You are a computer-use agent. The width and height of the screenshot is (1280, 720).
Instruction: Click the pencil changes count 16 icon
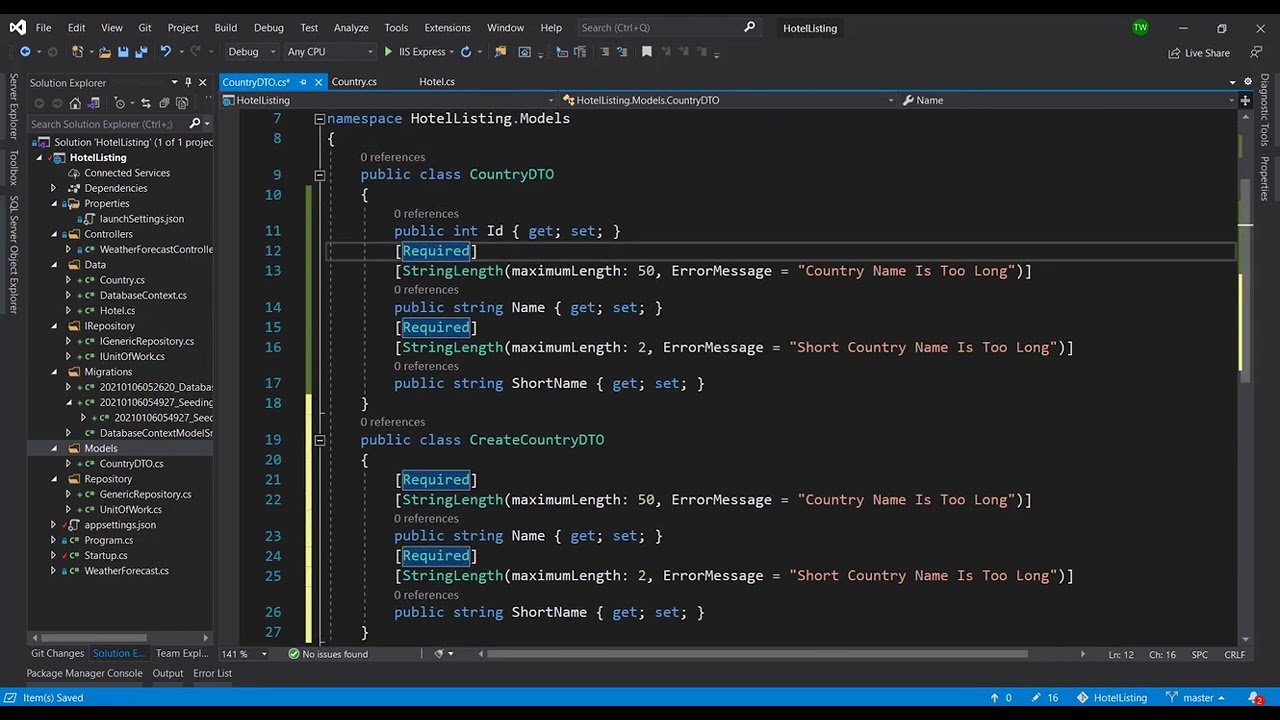tap(1045, 698)
